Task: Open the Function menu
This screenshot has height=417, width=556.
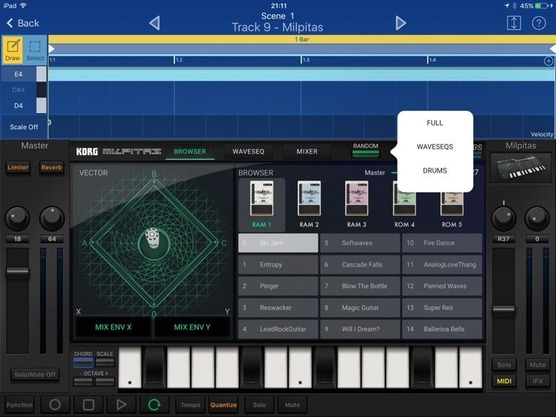Action: [20, 405]
